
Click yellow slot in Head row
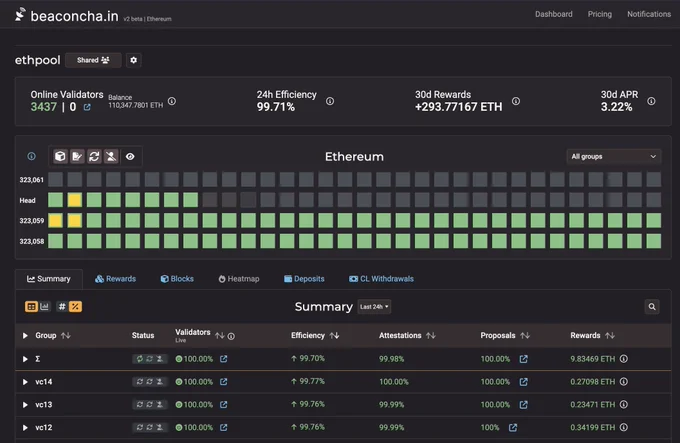75,200
